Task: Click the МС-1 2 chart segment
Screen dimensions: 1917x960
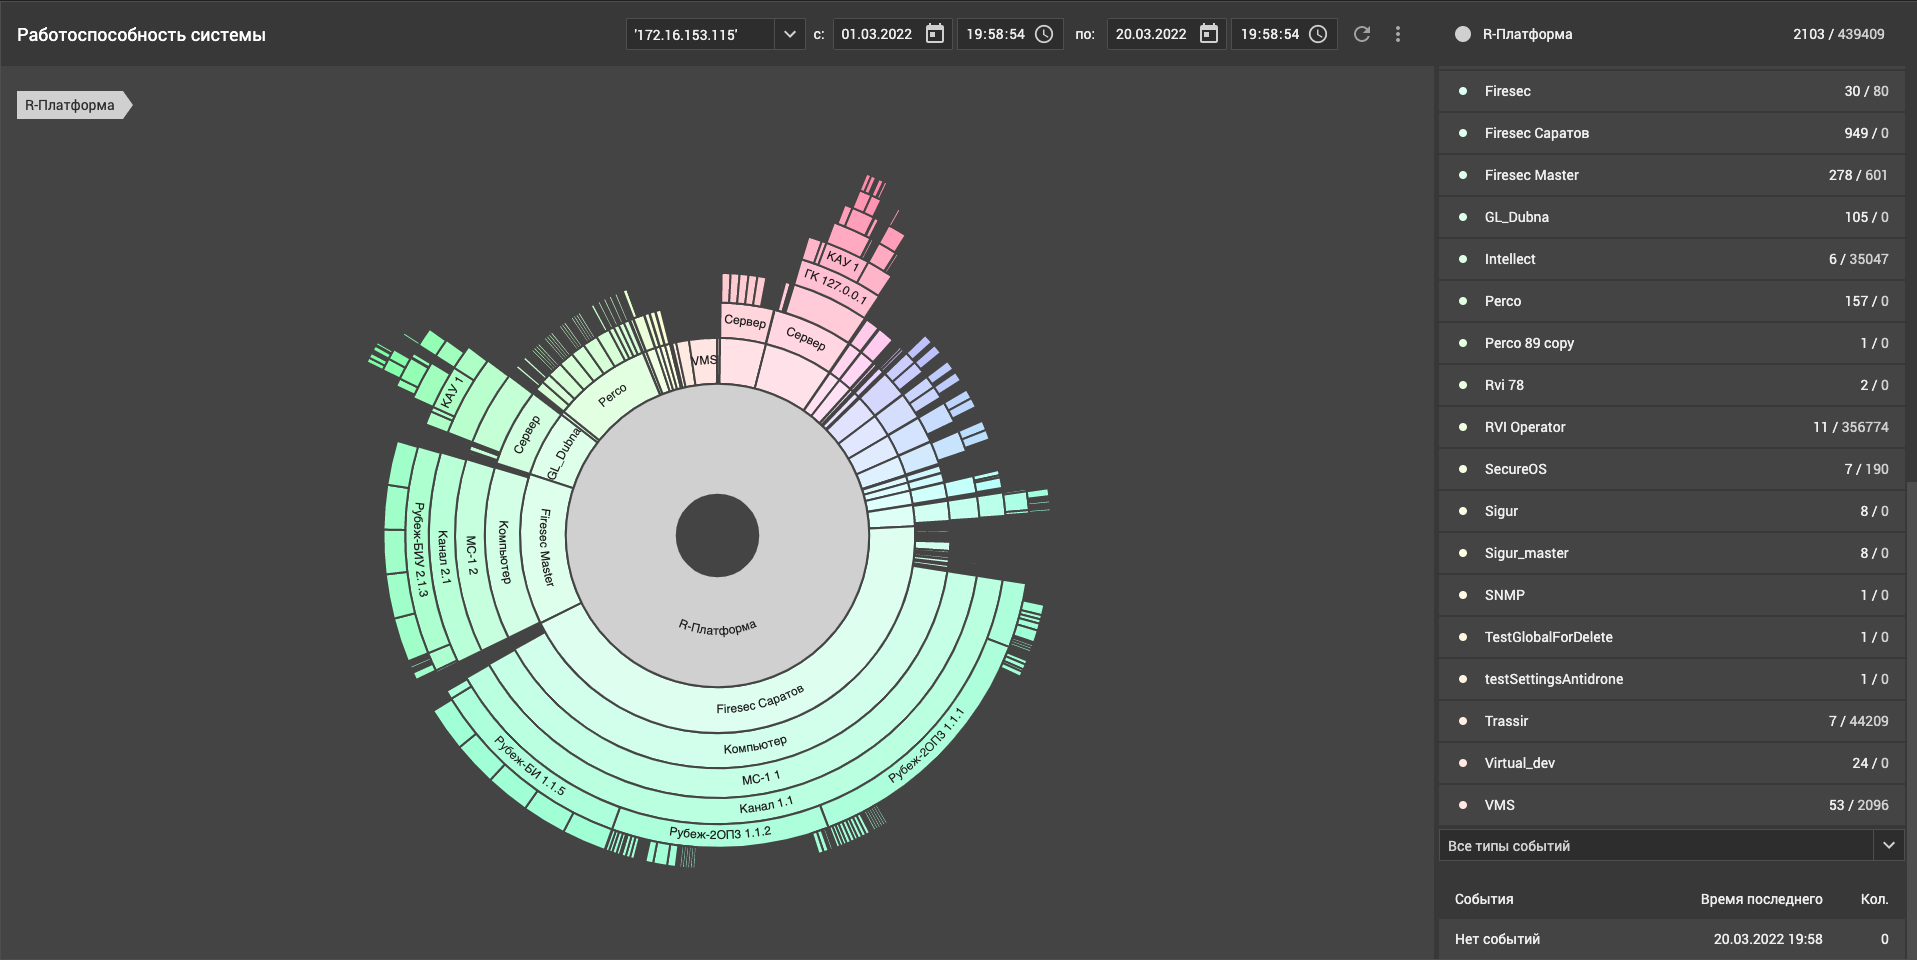Action: (471, 555)
